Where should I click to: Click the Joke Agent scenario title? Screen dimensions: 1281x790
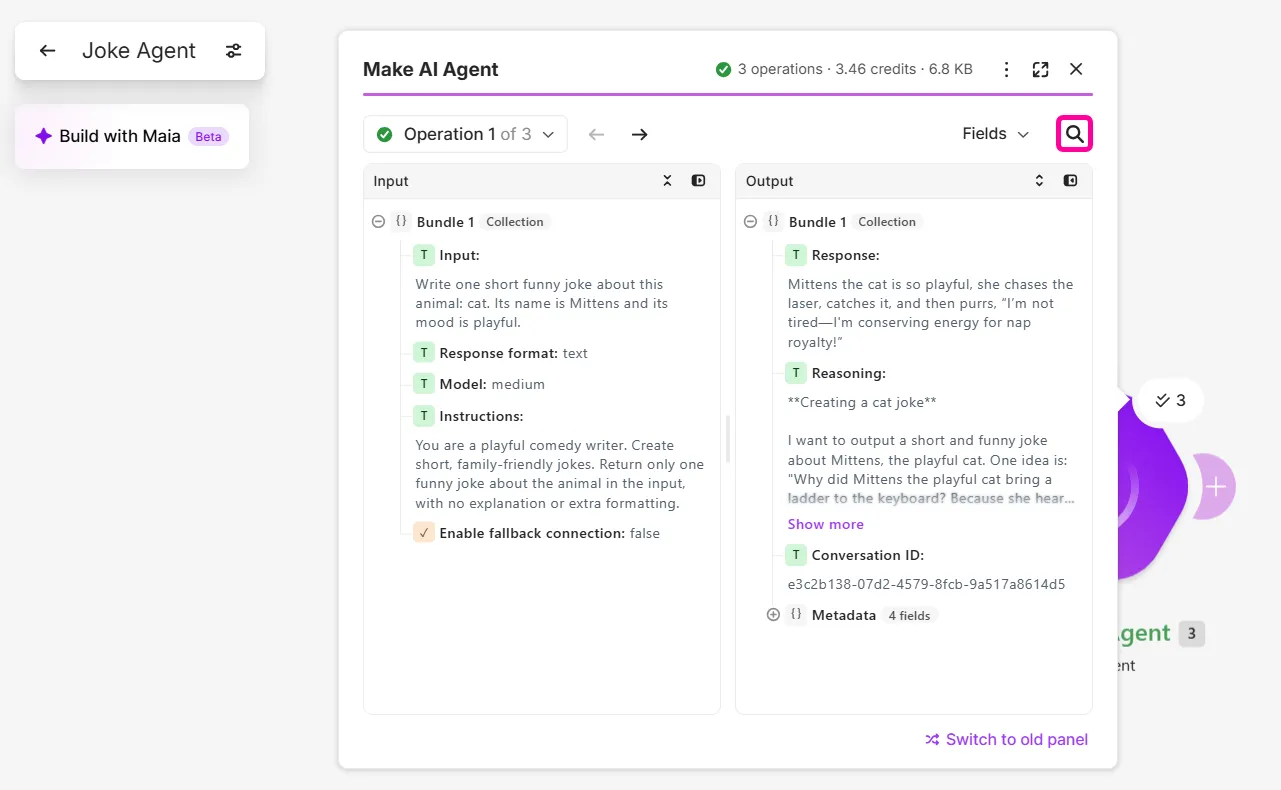click(x=139, y=51)
